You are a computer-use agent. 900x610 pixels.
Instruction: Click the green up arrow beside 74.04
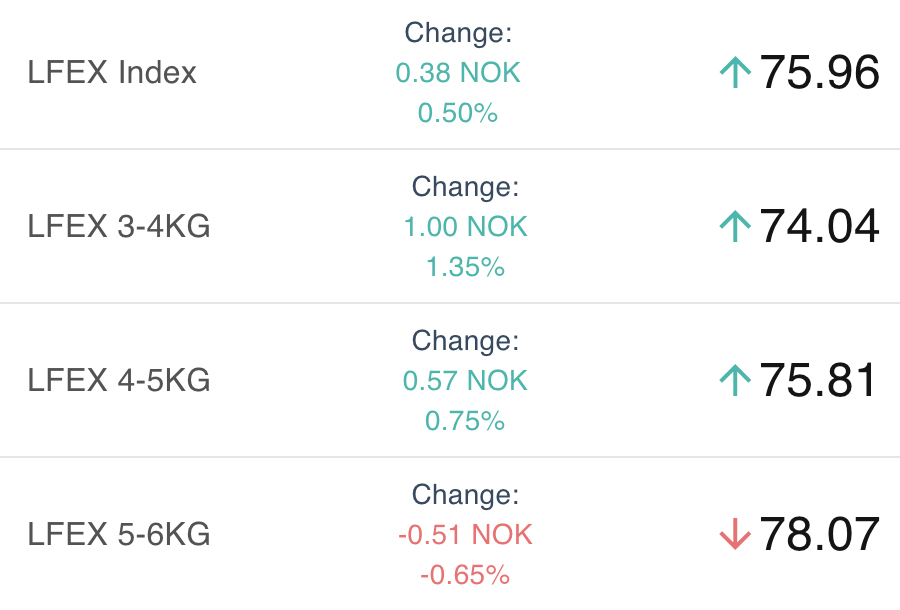(735, 227)
